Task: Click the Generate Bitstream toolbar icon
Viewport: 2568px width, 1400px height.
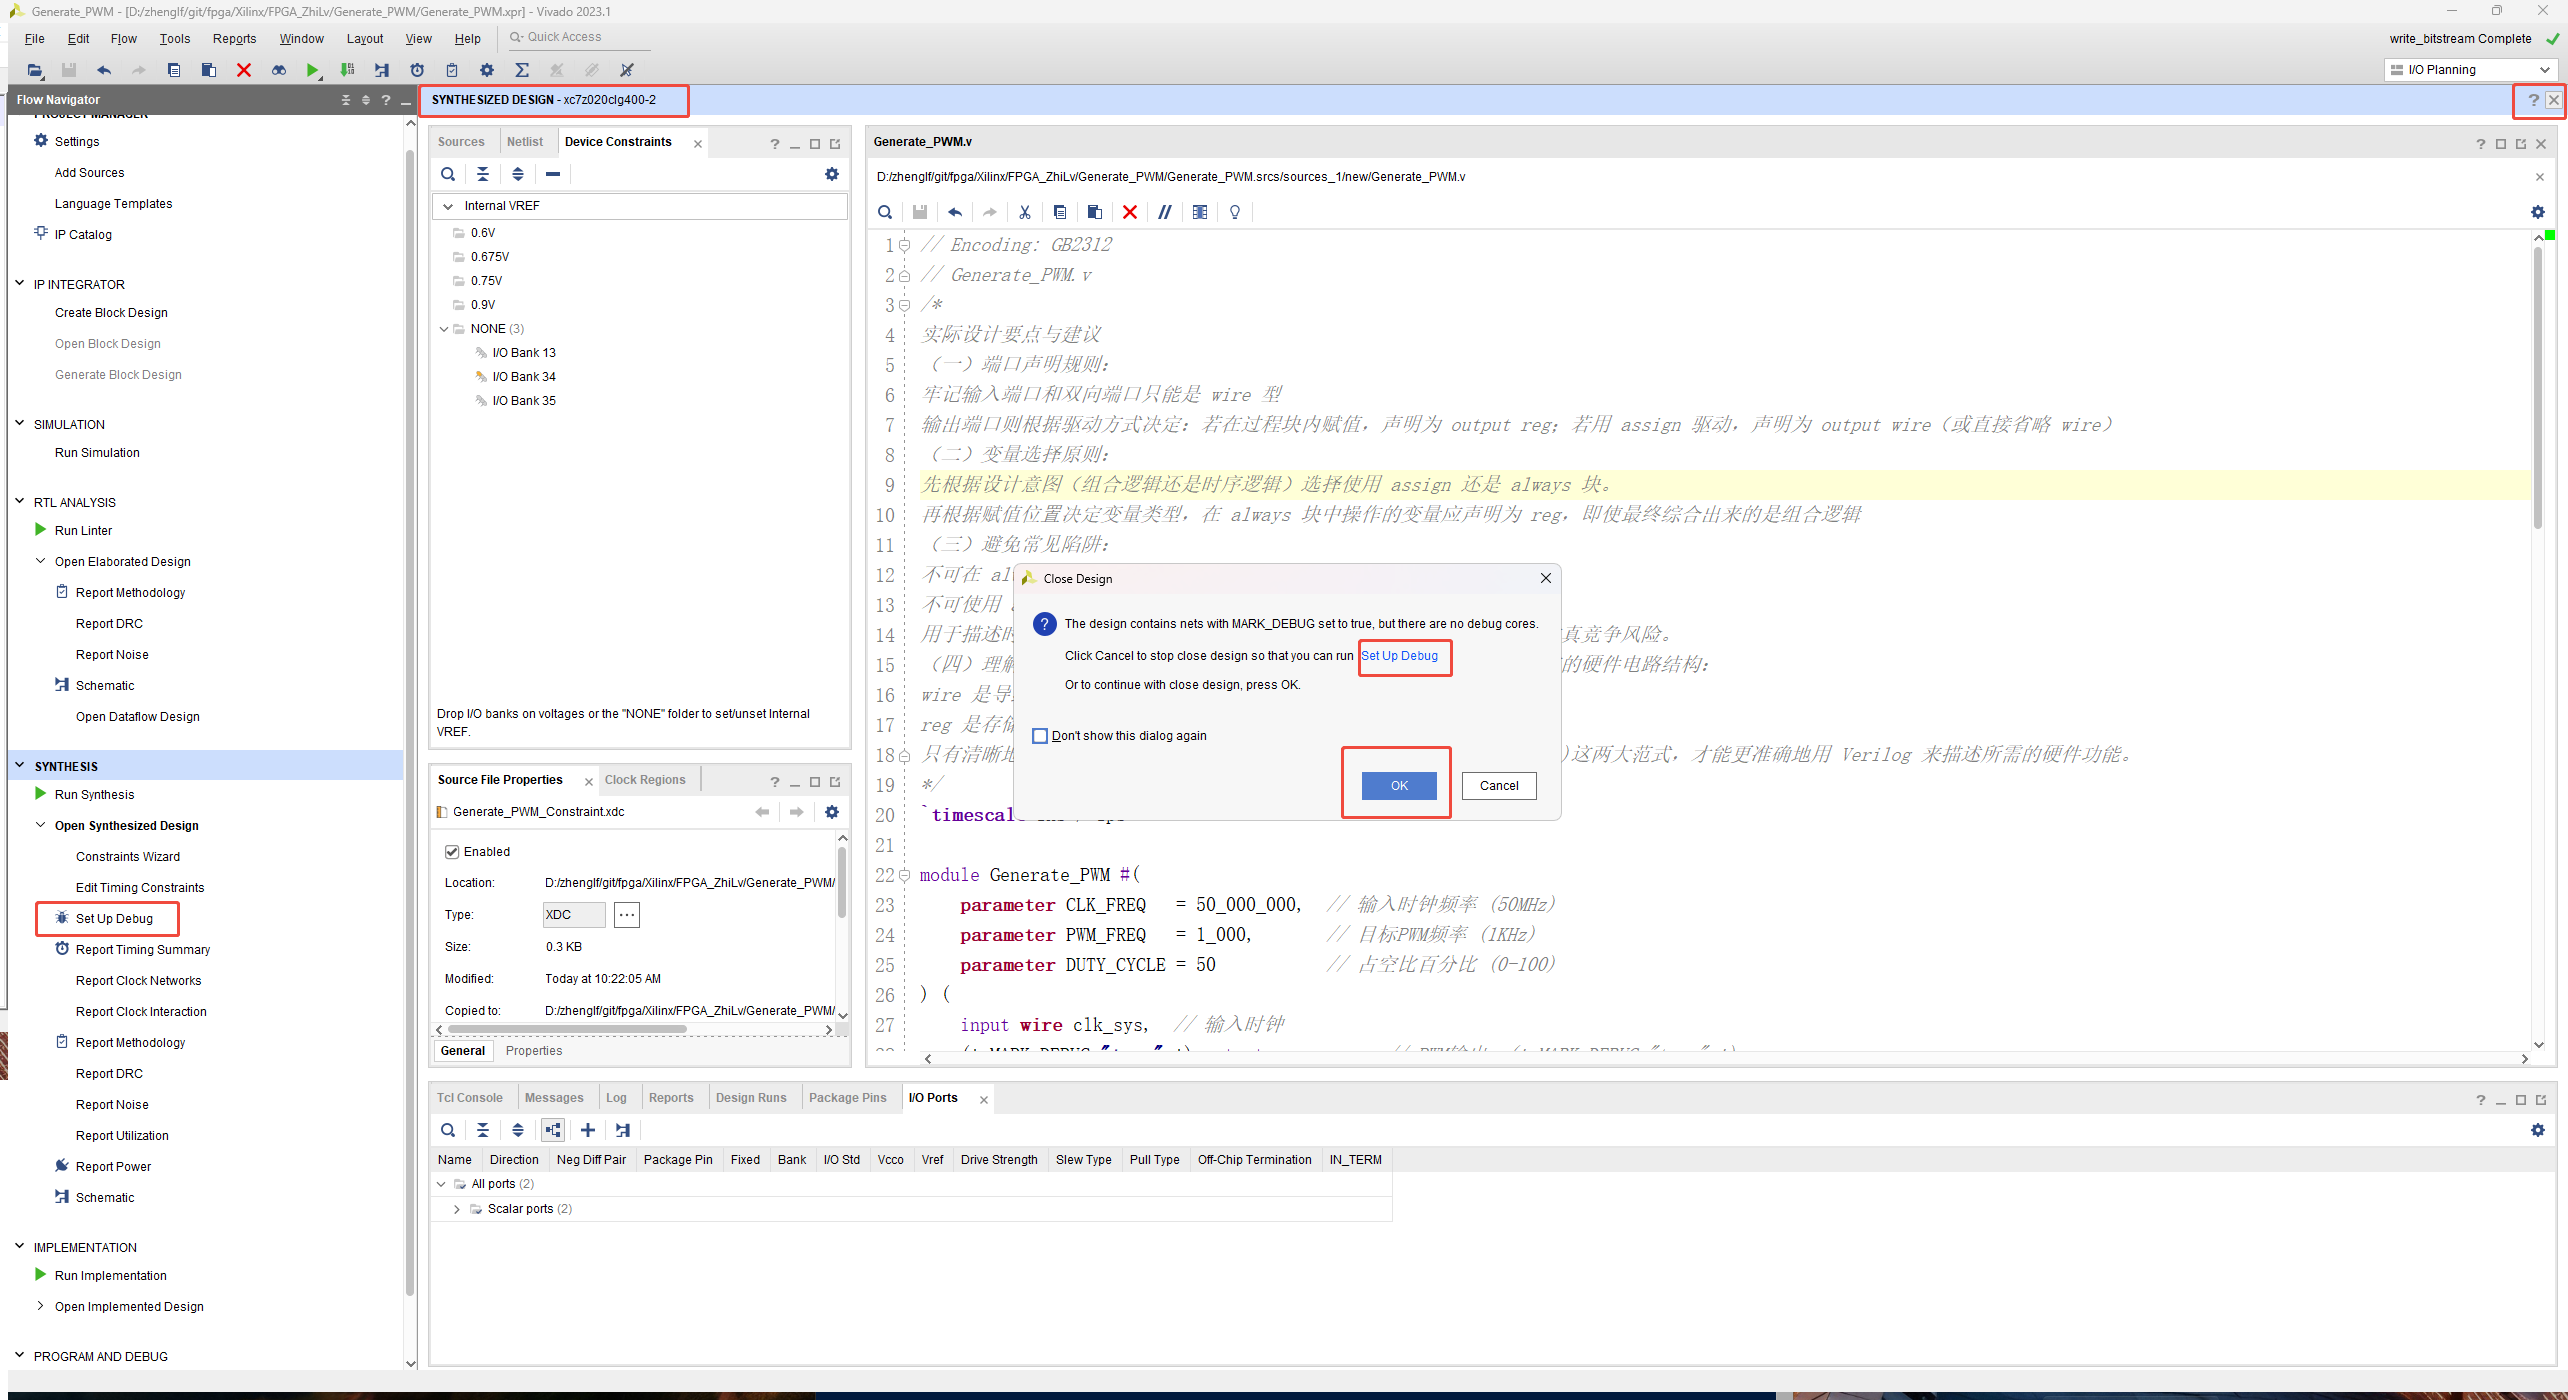Action: pos(347,70)
